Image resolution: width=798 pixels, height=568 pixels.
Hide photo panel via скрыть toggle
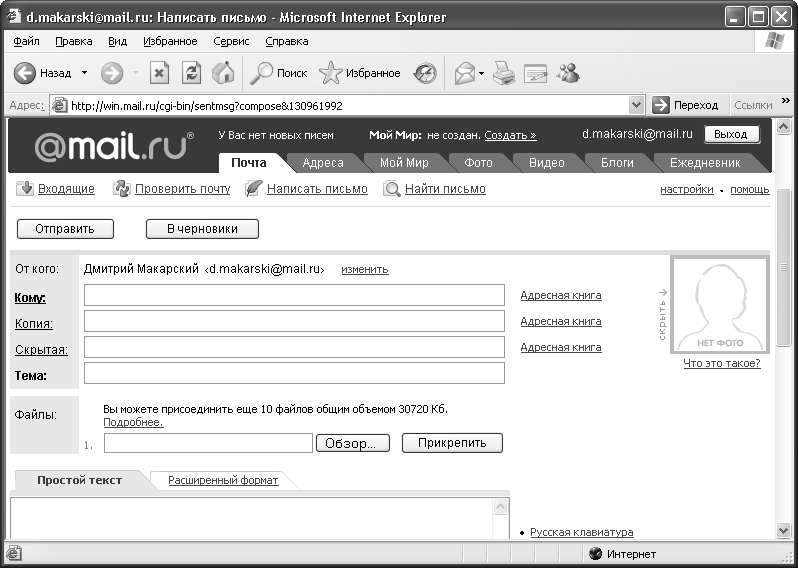pyautogui.click(x=662, y=315)
